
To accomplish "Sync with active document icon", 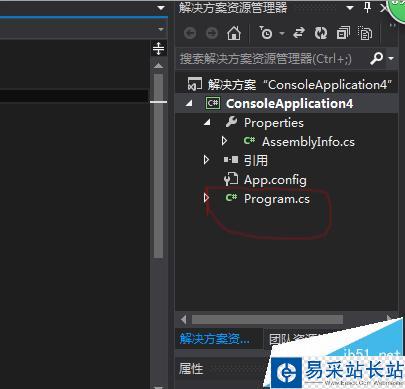I will point(299,33).
